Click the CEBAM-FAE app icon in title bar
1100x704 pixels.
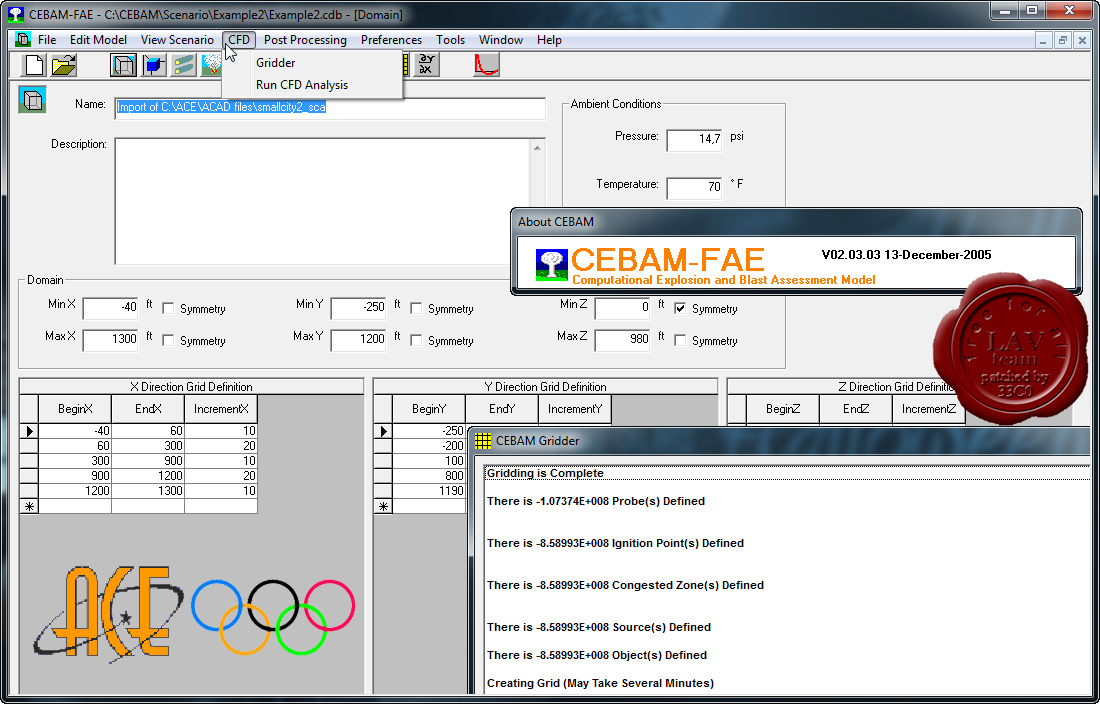pyautogui.click(x=15, y=14)
